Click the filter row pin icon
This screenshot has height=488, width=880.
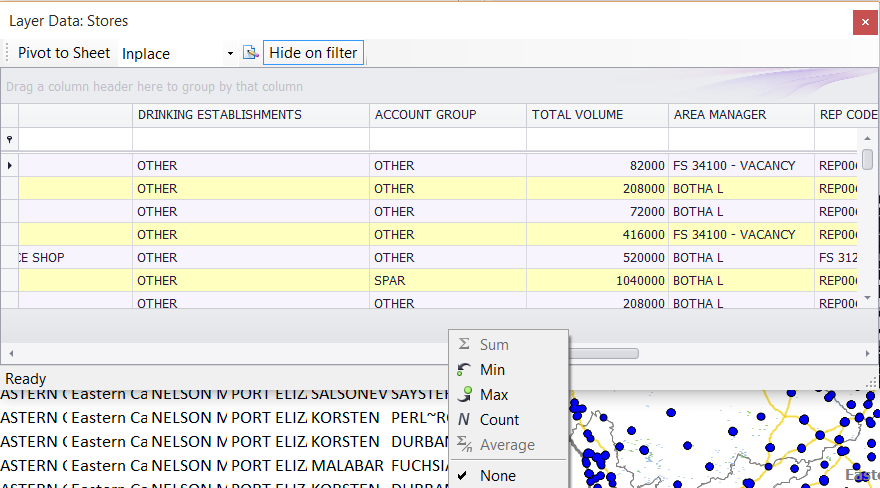[10, 140]
